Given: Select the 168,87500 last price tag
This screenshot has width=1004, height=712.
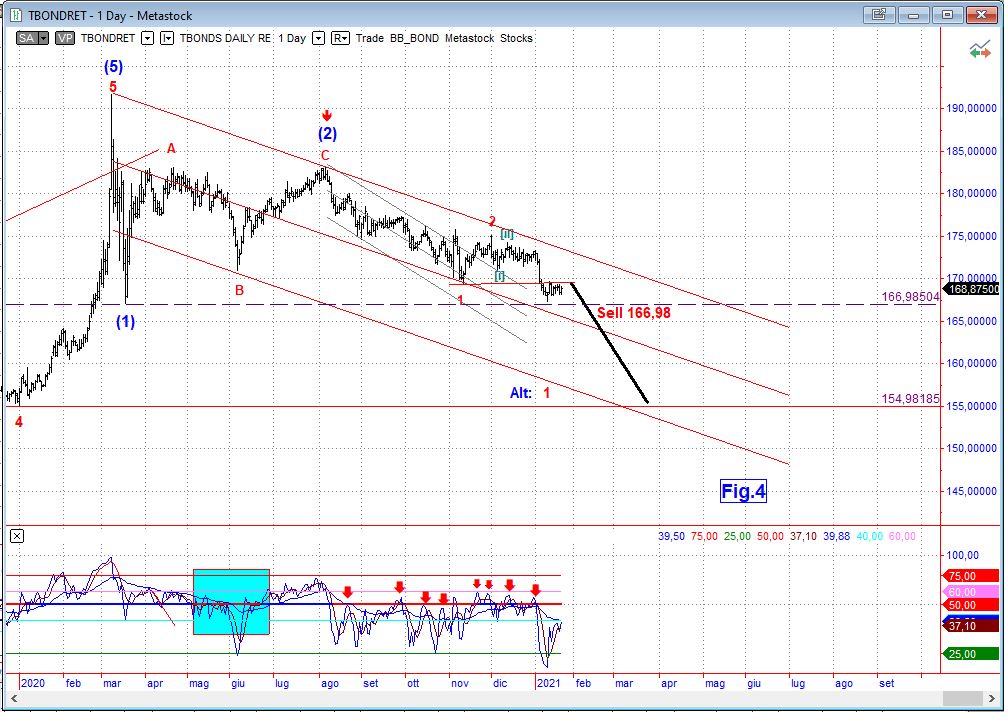Looking at the screenshot, I should pyautogui.click(x=973, y=289).
